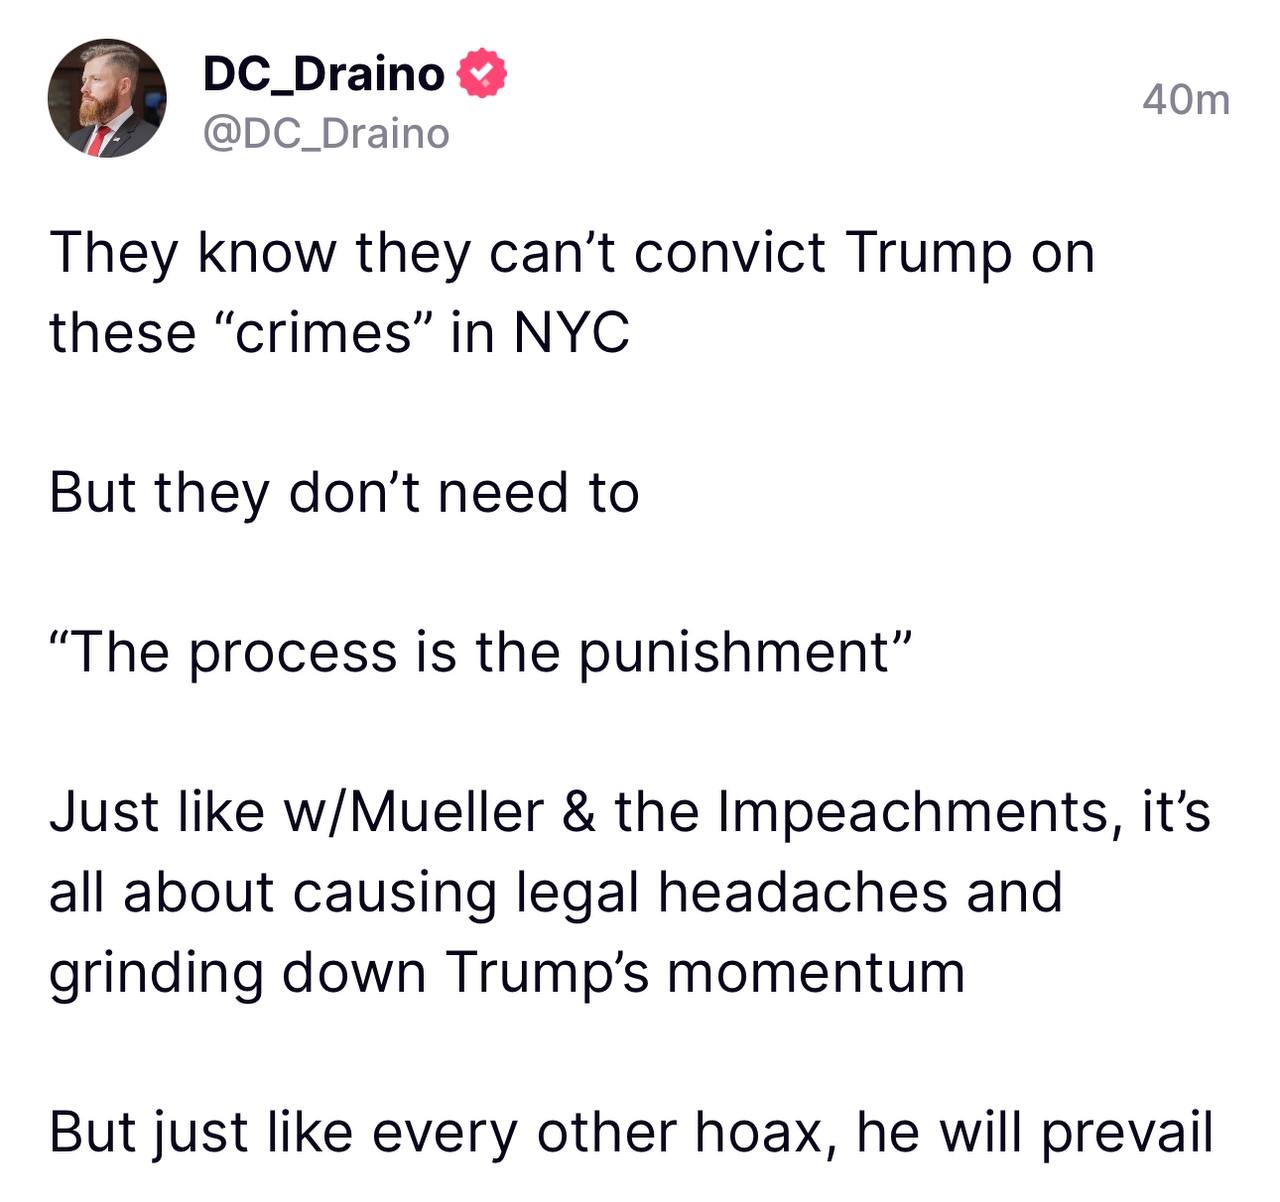Click the word "momentum" in the post

(x=815, y=971)
